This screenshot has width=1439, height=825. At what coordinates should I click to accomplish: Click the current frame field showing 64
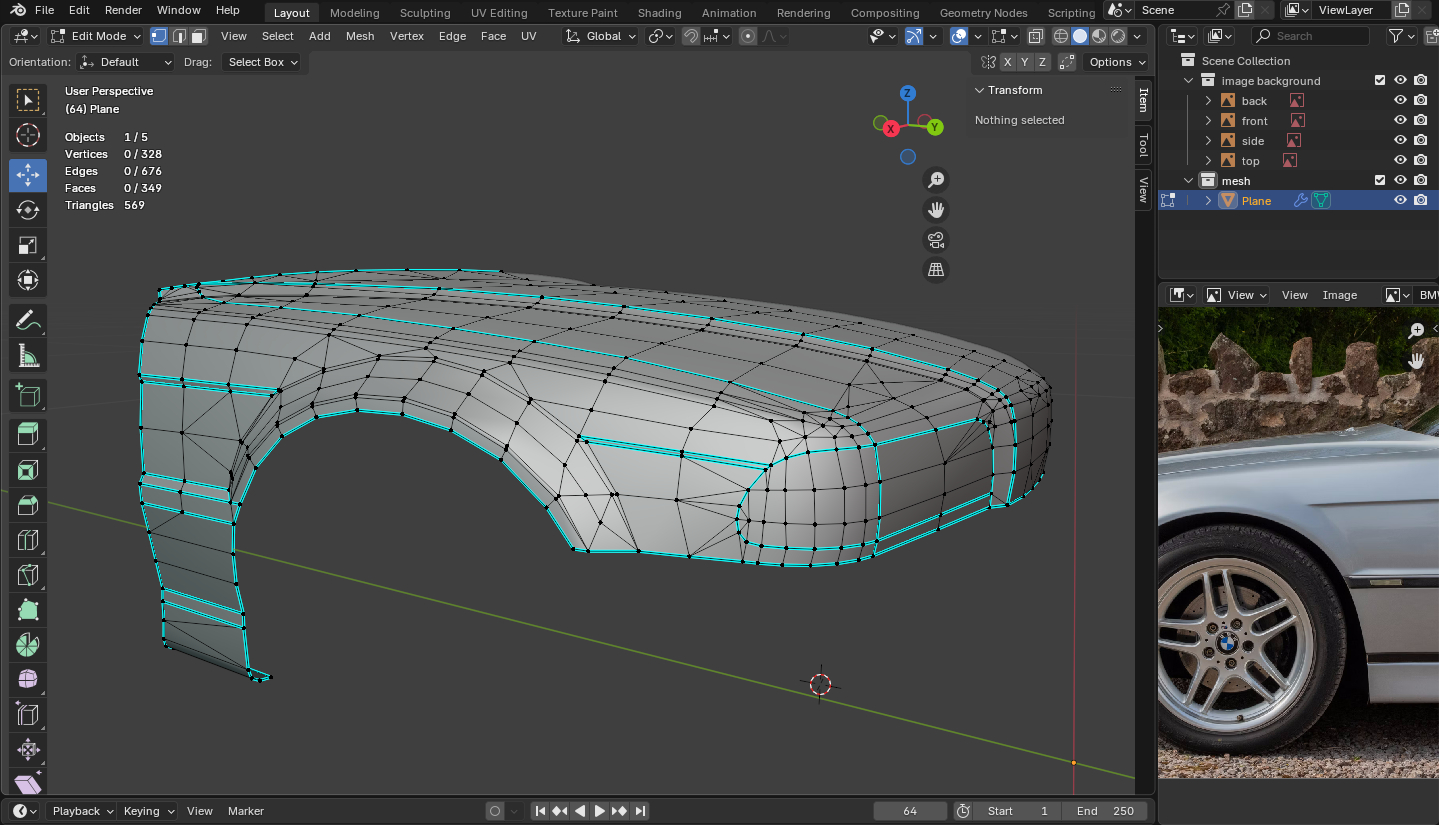[909, 811]
